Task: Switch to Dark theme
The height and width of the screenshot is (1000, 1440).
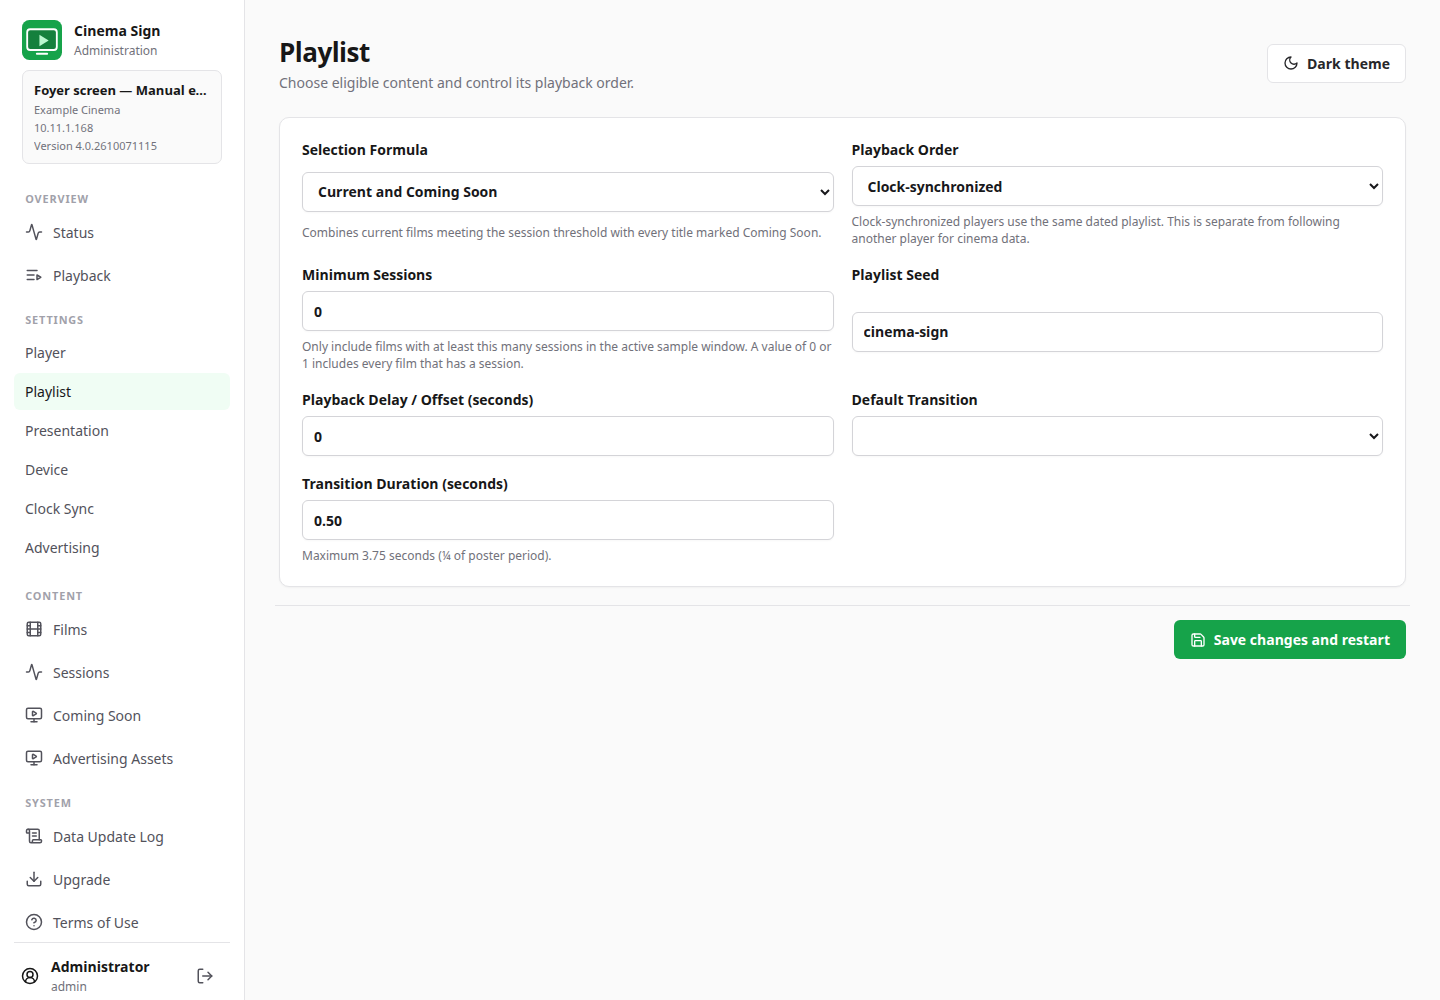Action: [x=1336, y=63]
